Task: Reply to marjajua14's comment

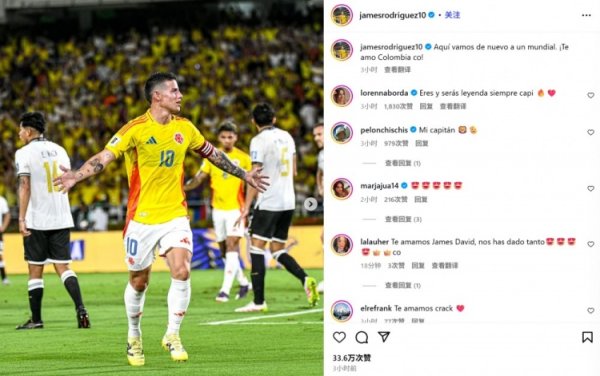Action: coord(421,199)
